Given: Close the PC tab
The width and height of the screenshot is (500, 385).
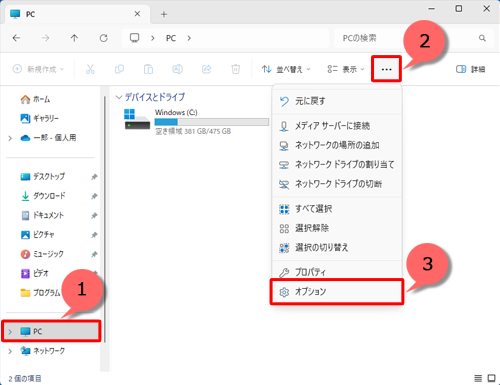Looking at the screenshot, I should tap(137, 14).
